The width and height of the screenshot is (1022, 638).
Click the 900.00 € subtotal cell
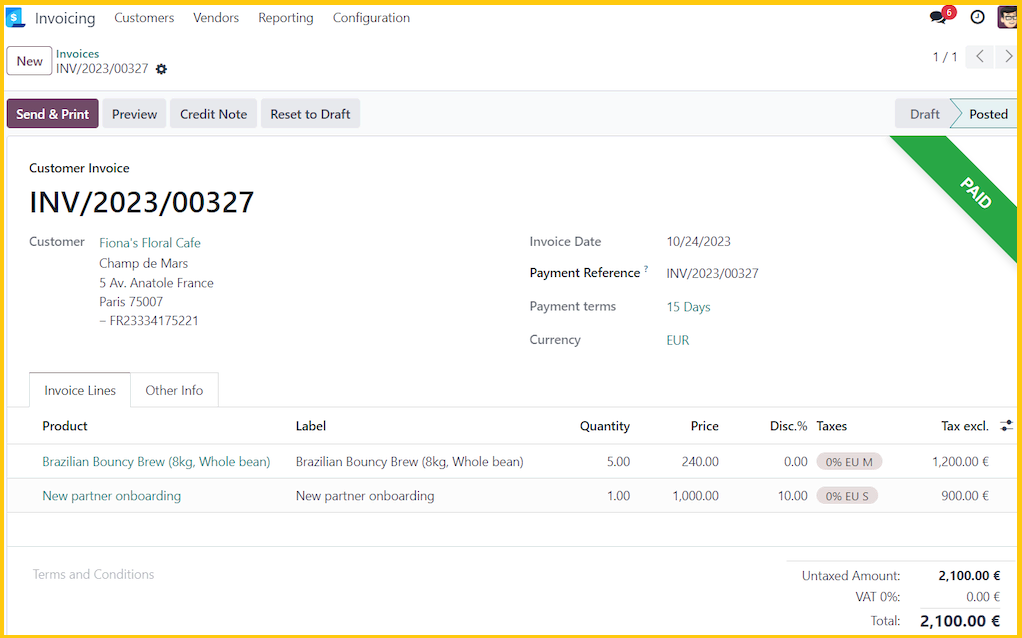965,496
